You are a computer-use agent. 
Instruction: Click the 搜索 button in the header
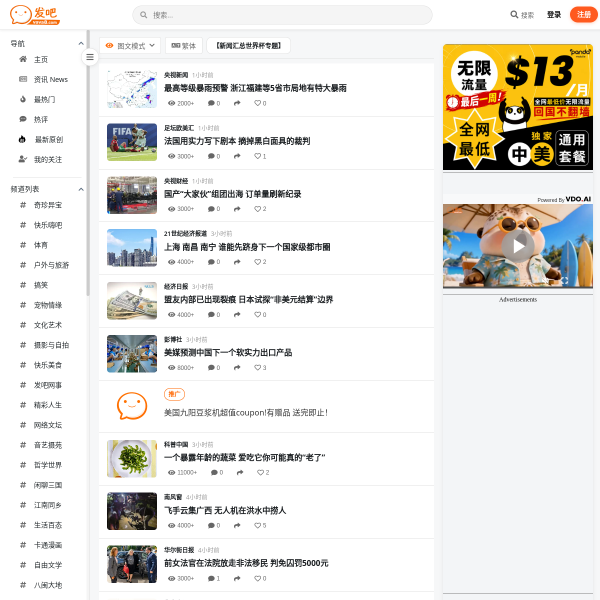[x=522, y=15]
